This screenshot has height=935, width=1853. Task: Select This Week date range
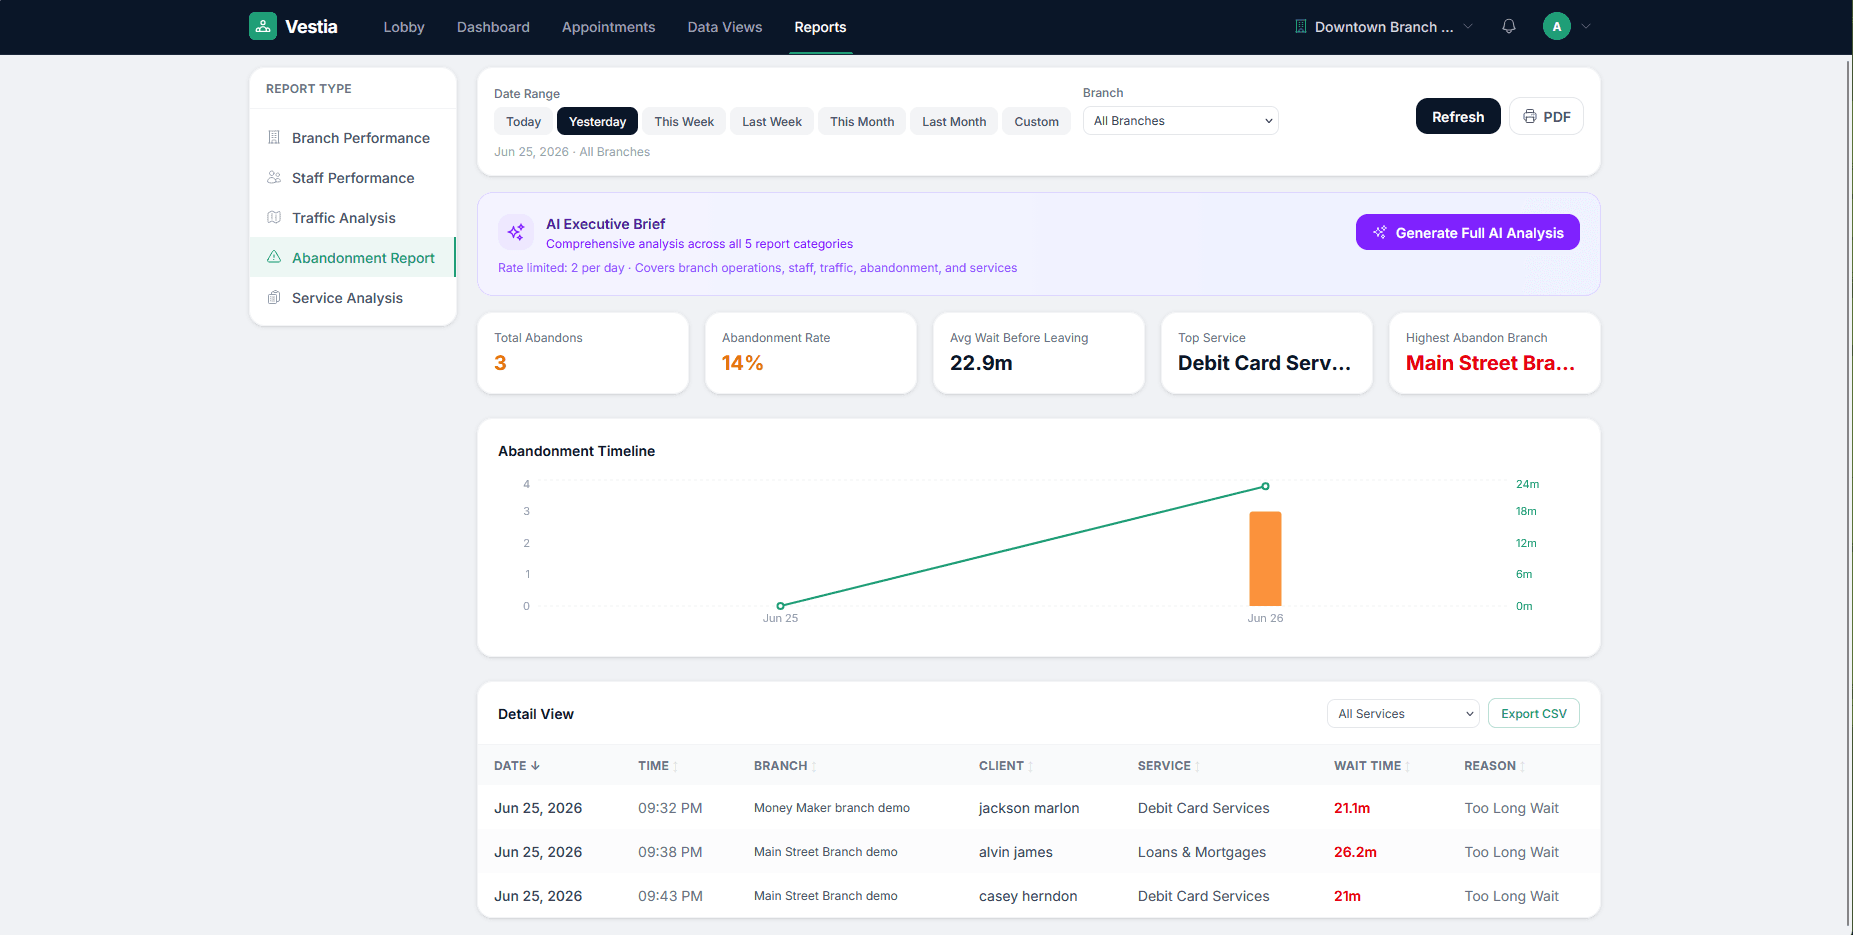click(684, 122)
